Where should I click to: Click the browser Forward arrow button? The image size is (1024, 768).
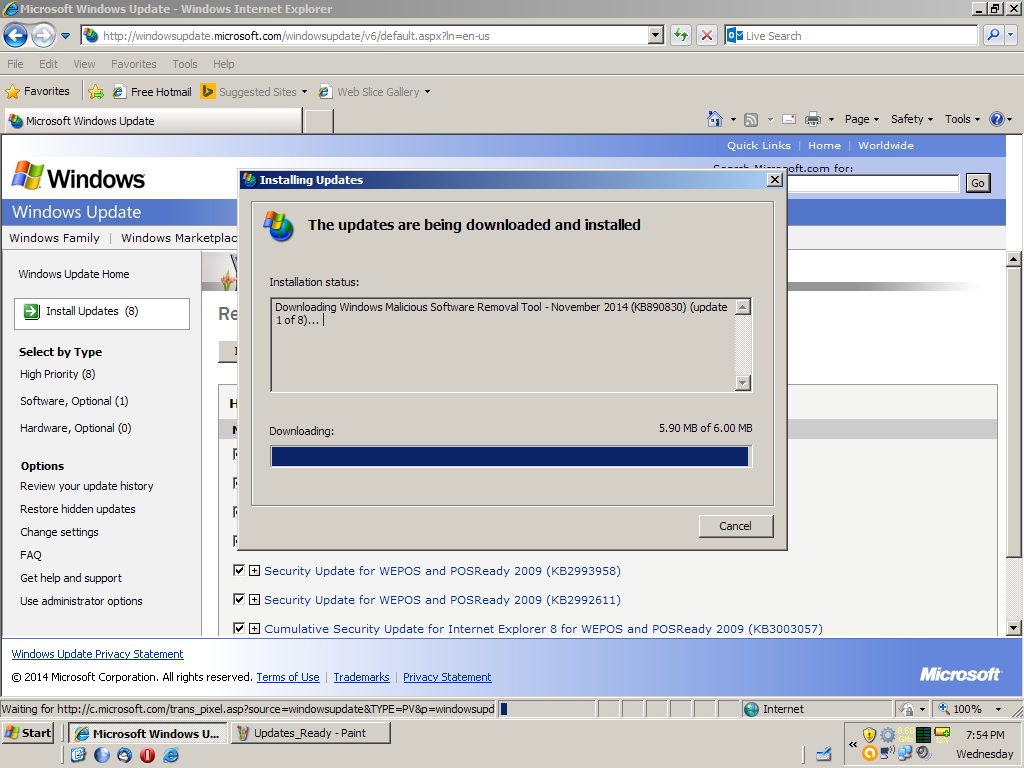click(x=43, y=35)
